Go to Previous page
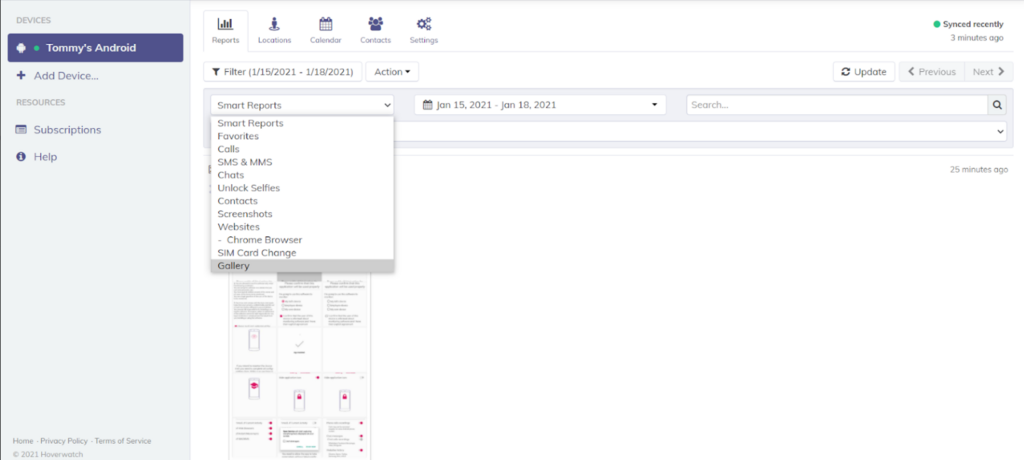 [932, 72]
